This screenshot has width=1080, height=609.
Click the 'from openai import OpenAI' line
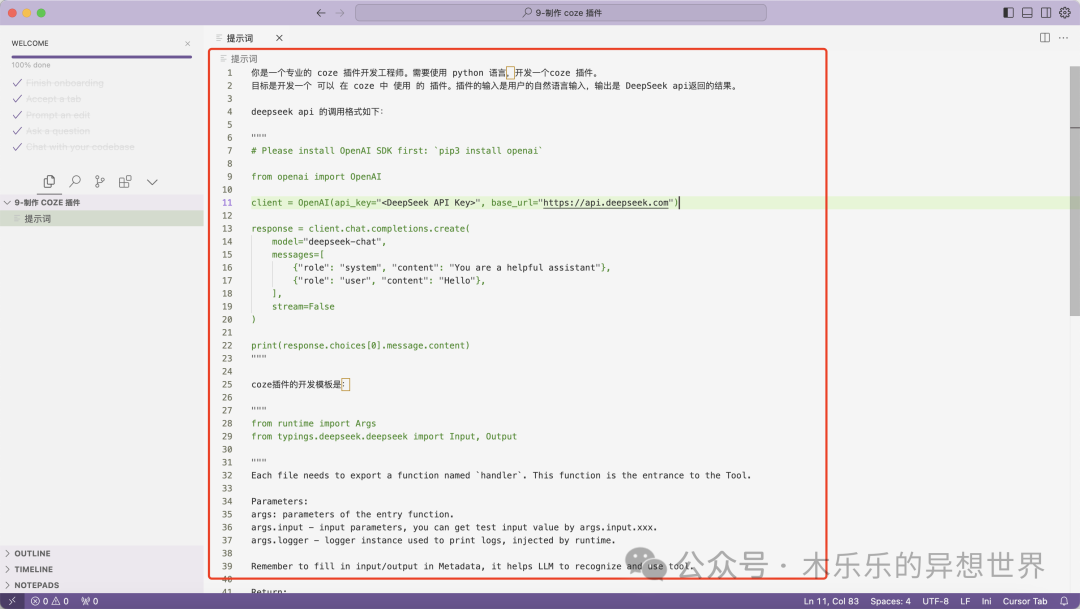tap(316, 176)
